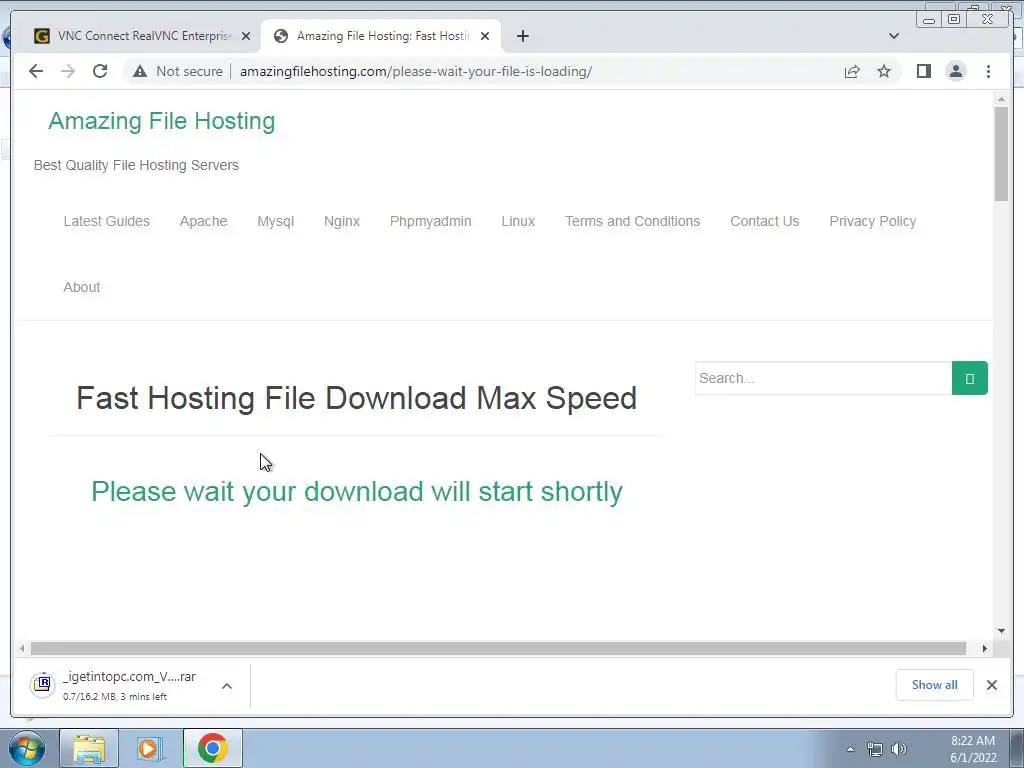Click the Chrome taskbar icon
Screen dimensions: 1024x768
coord(212,748)
